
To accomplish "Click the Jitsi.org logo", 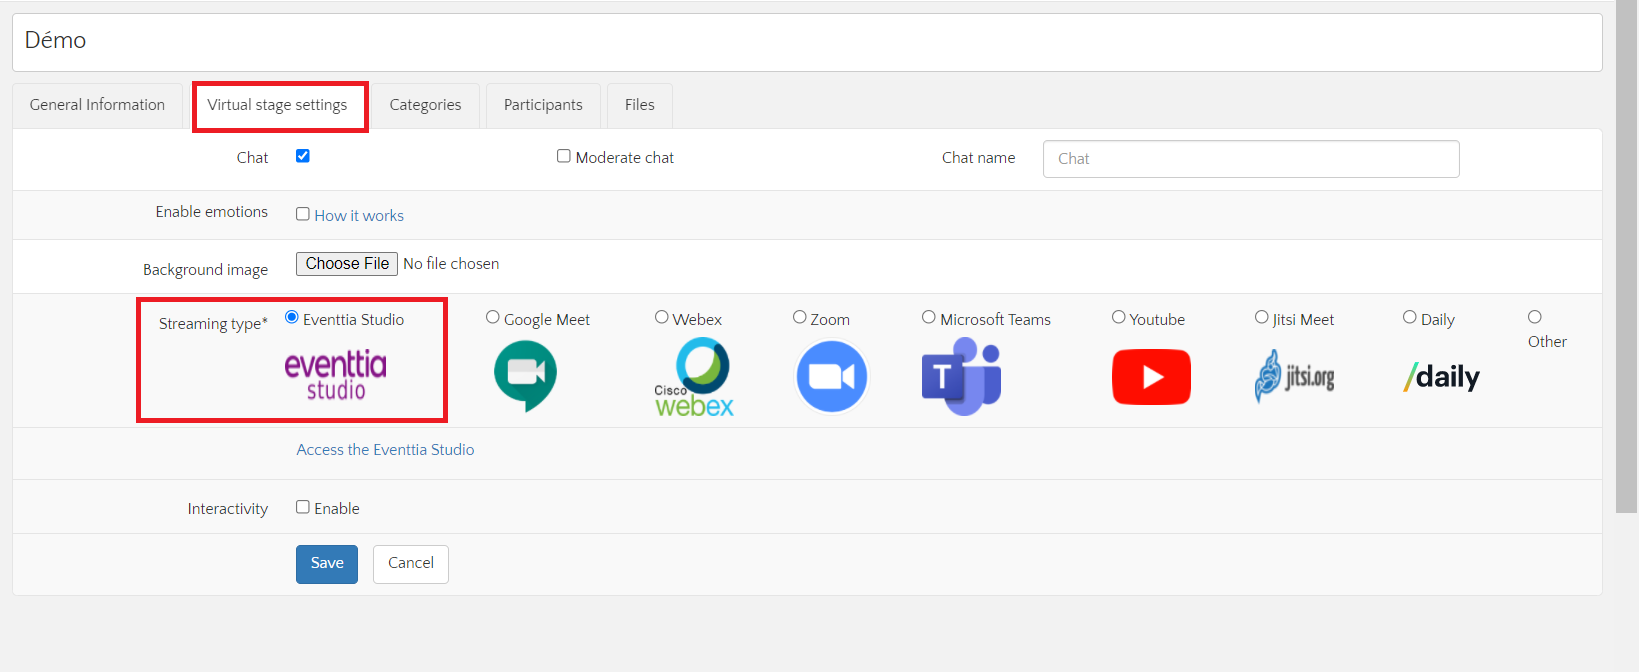I will [1295, 377].
